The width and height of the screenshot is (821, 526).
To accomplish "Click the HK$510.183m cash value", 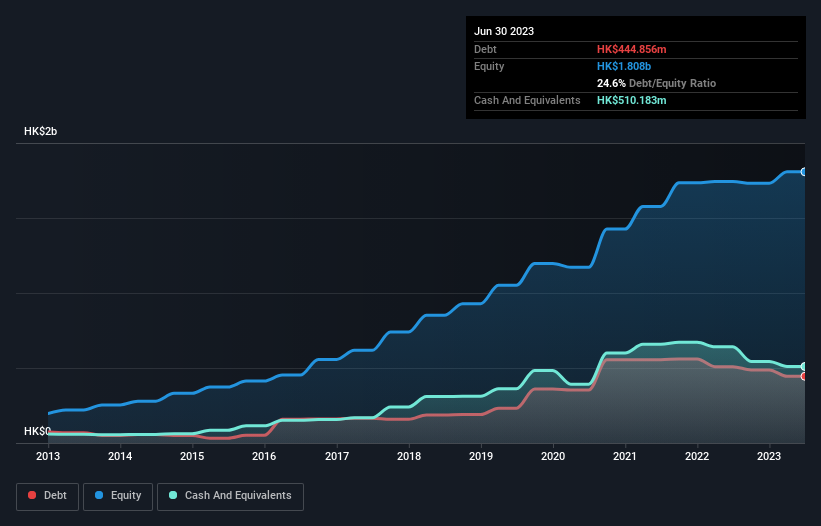I will coord(631,100).
